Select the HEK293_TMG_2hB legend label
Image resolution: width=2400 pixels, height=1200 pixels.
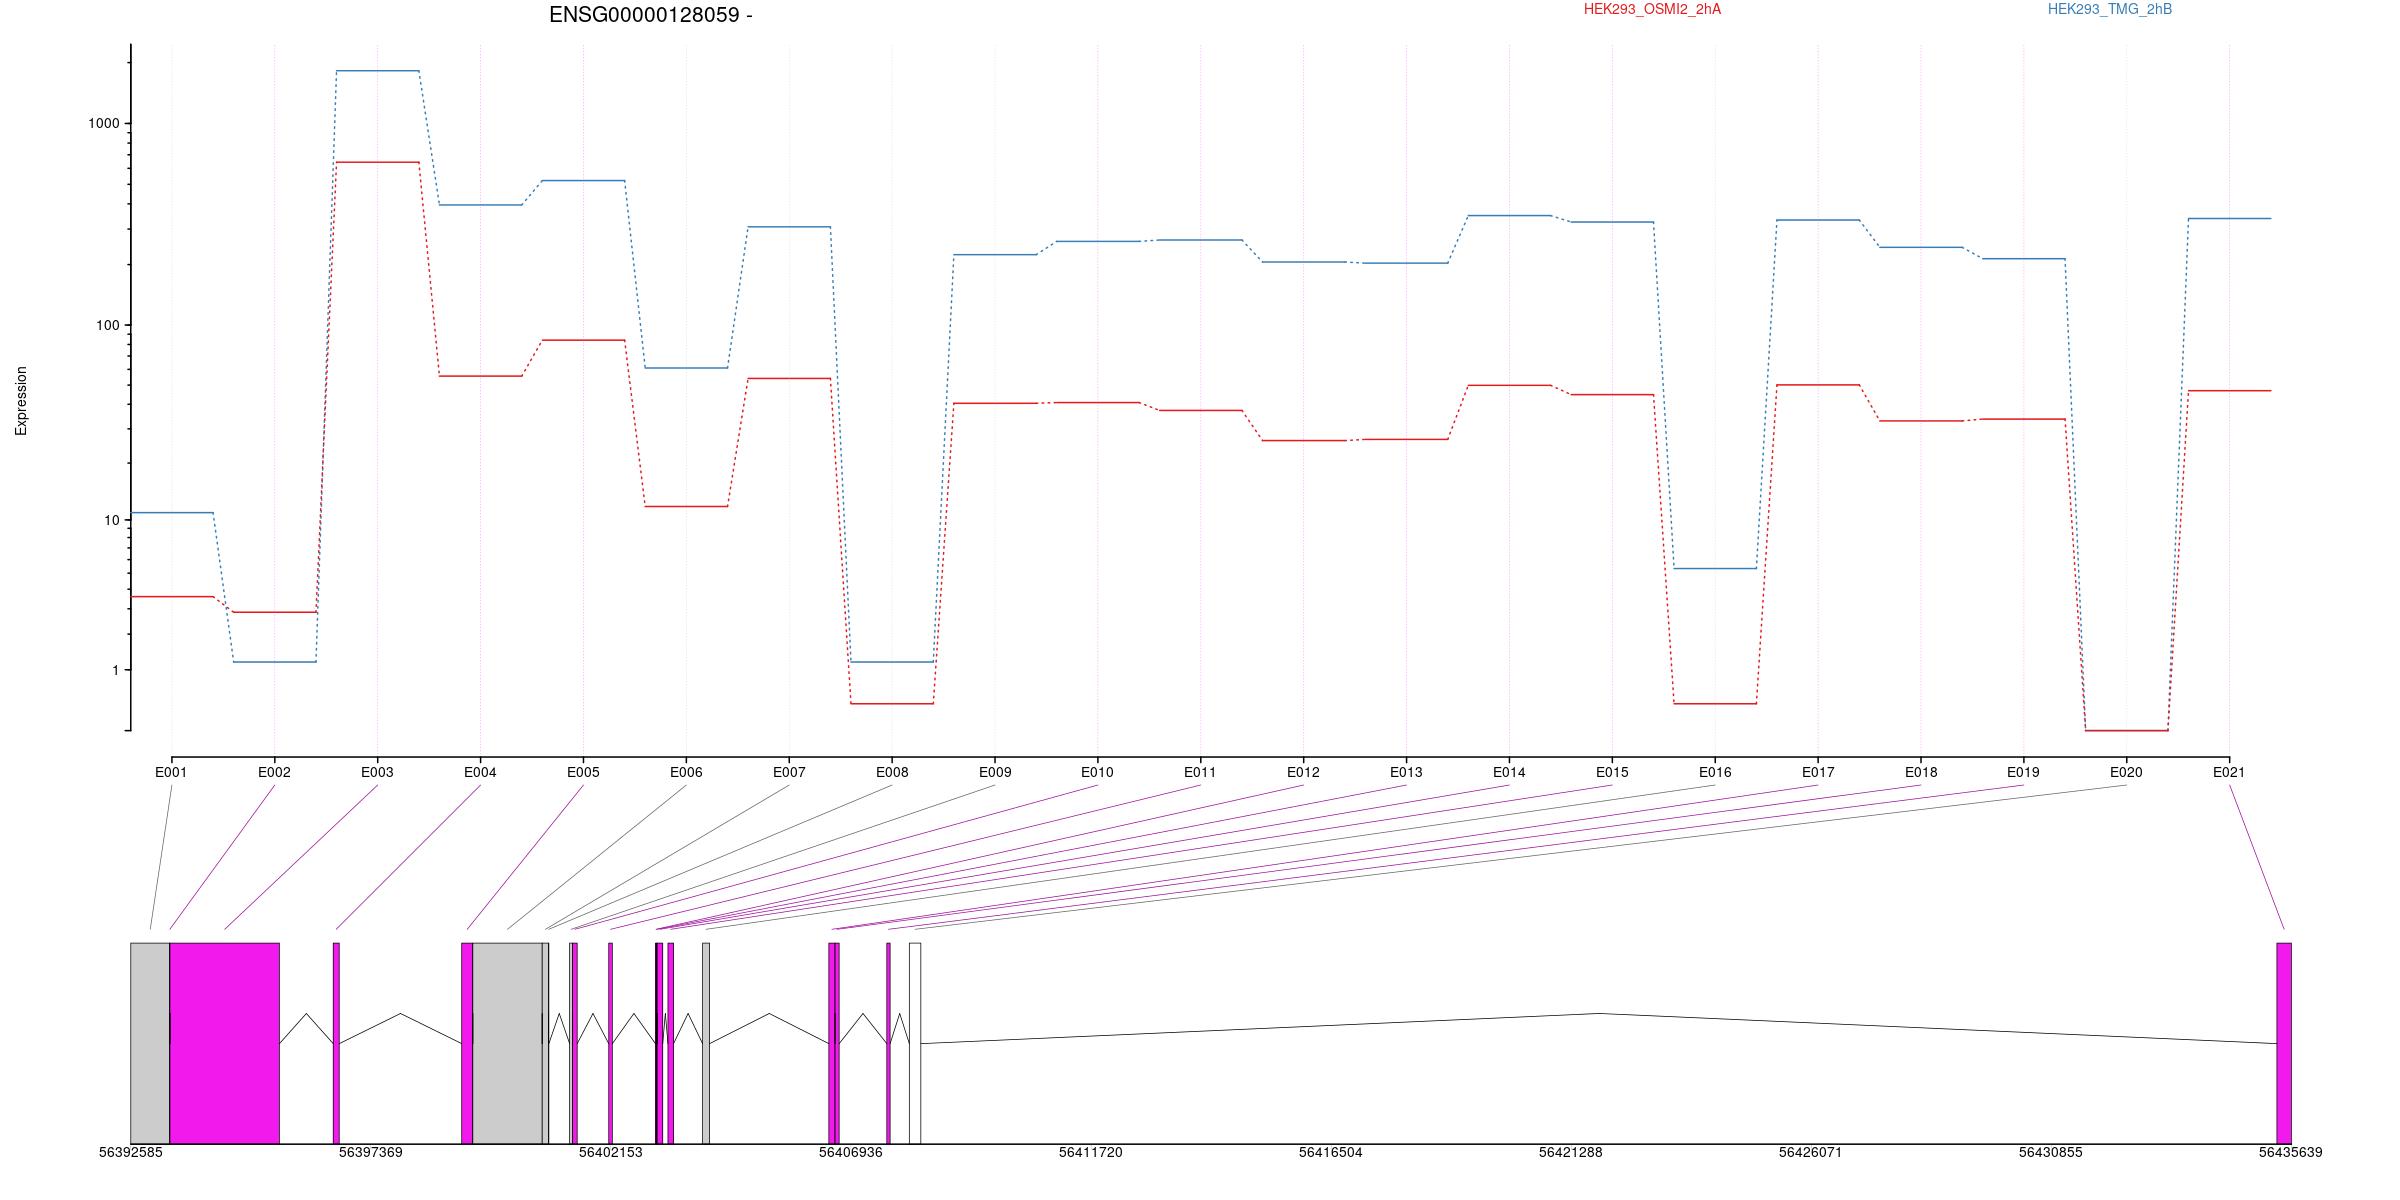(x=2110, y=9)
